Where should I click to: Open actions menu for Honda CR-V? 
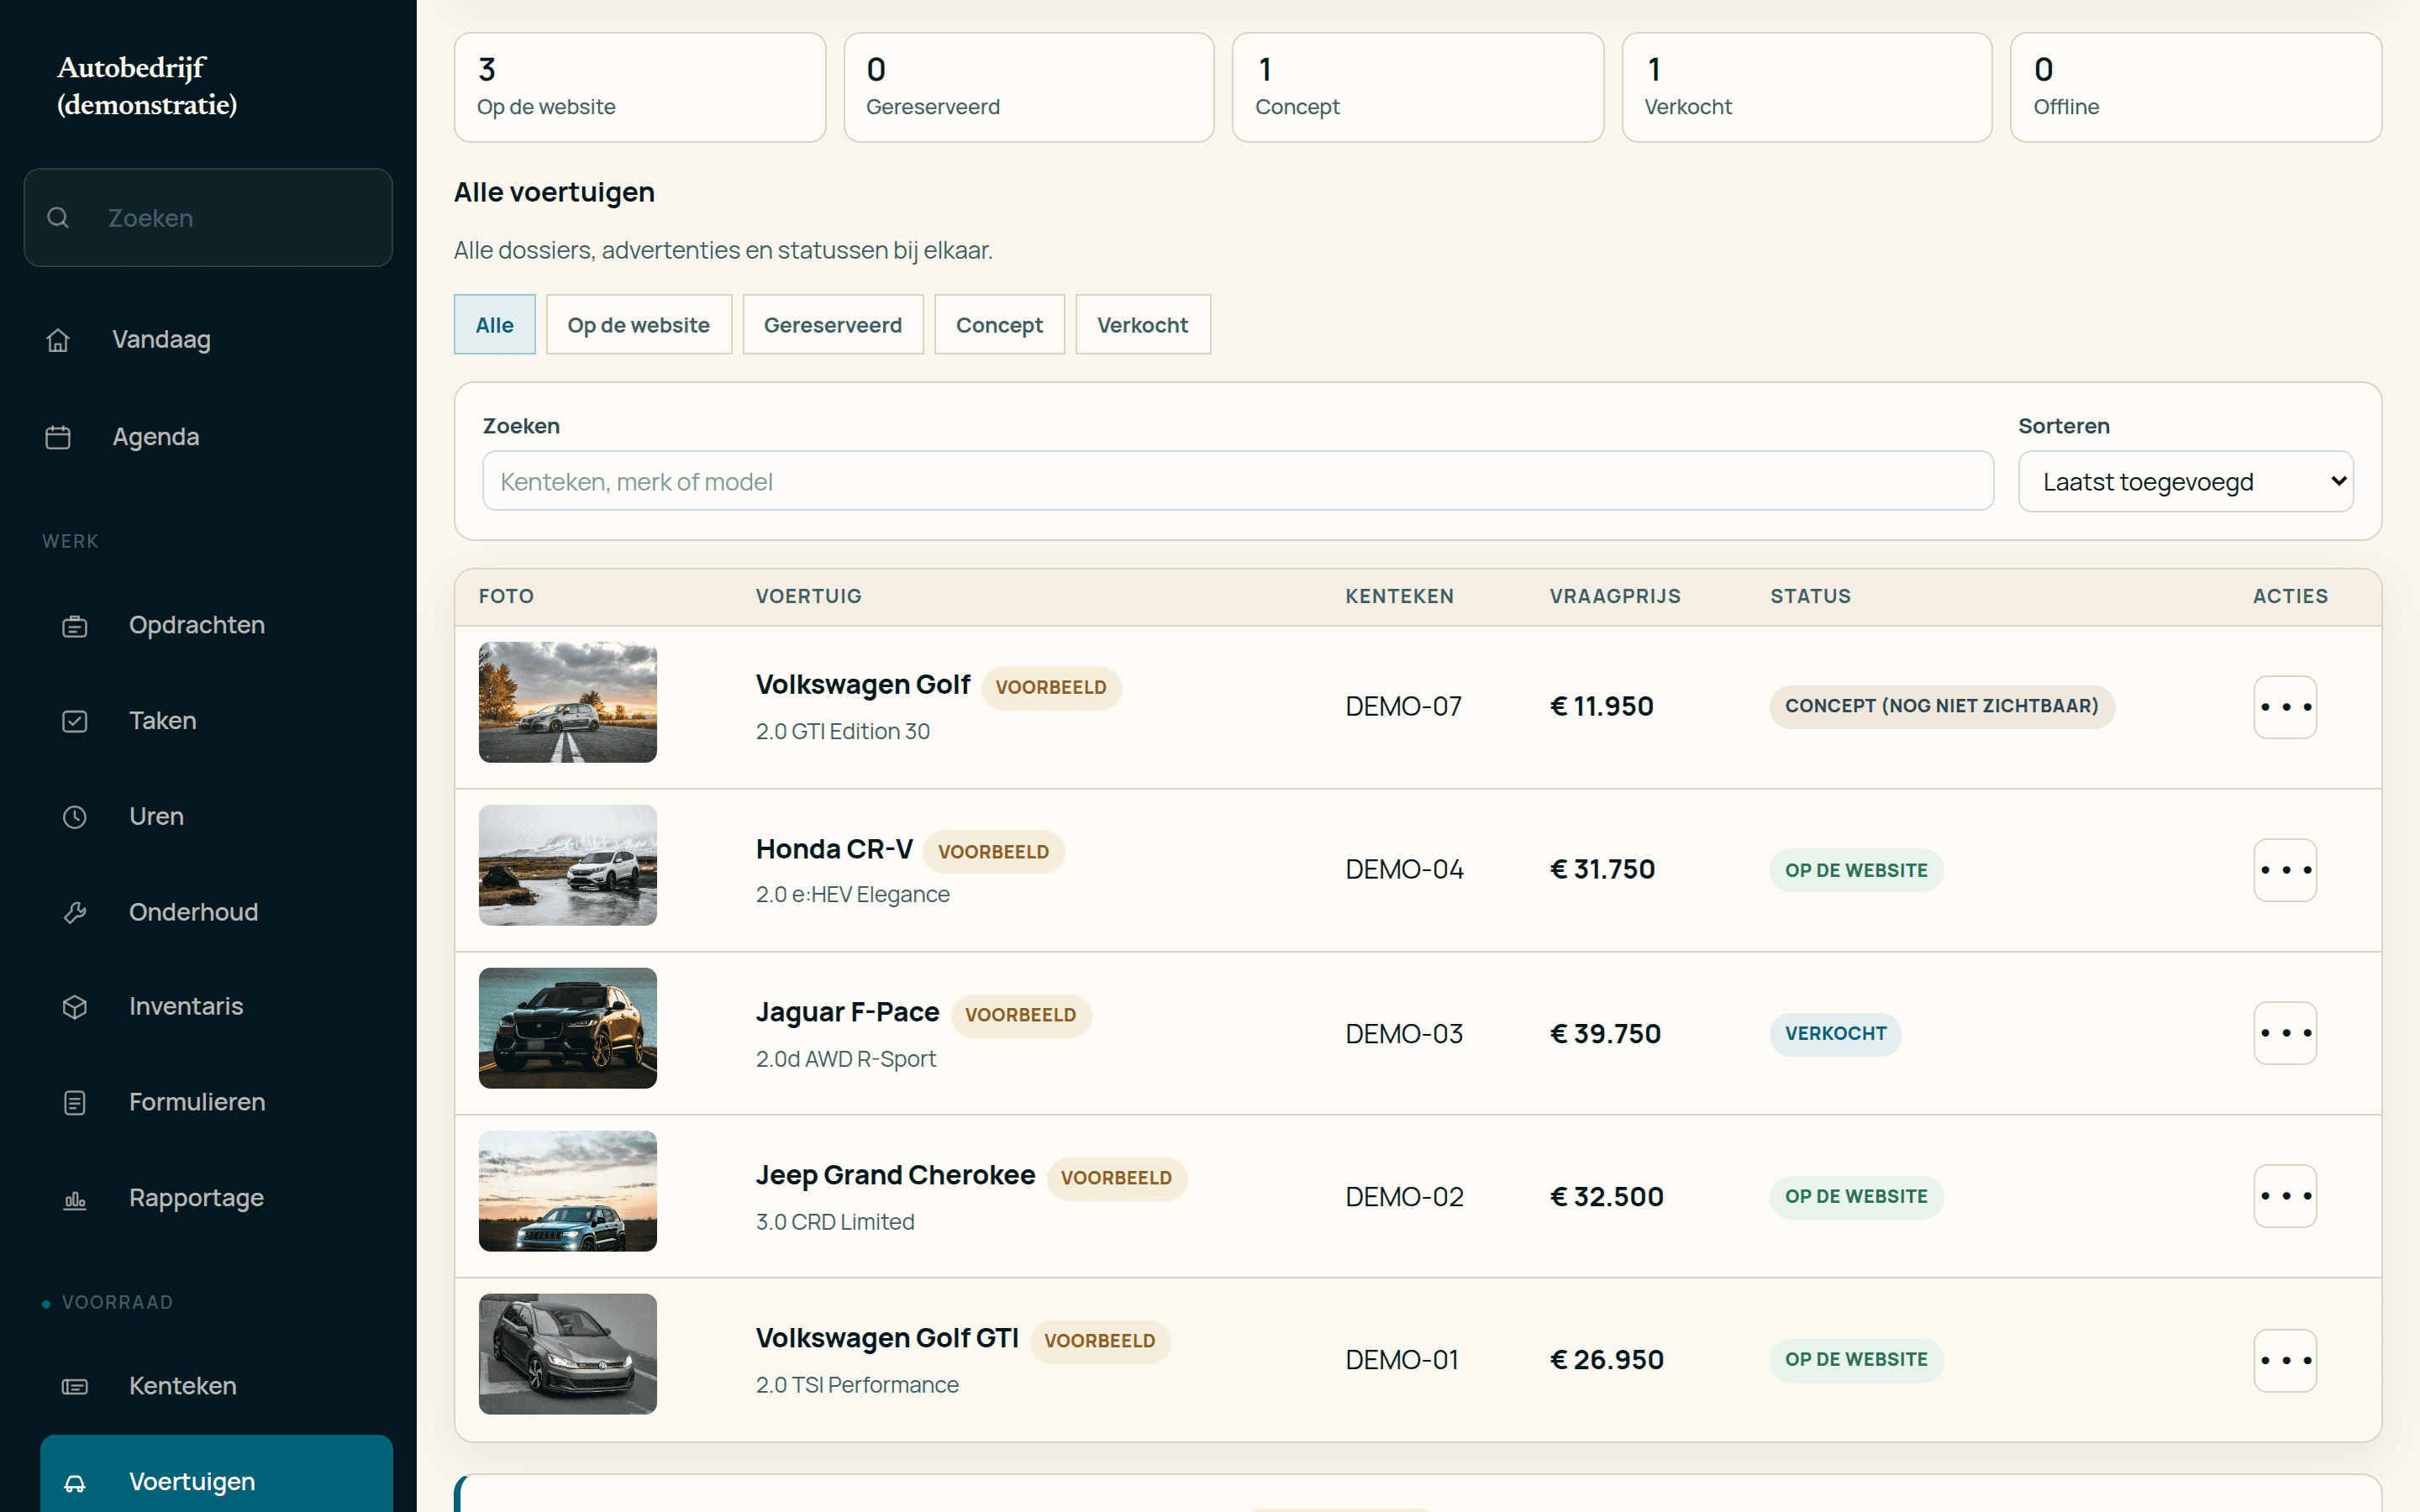pos(2285,870)
